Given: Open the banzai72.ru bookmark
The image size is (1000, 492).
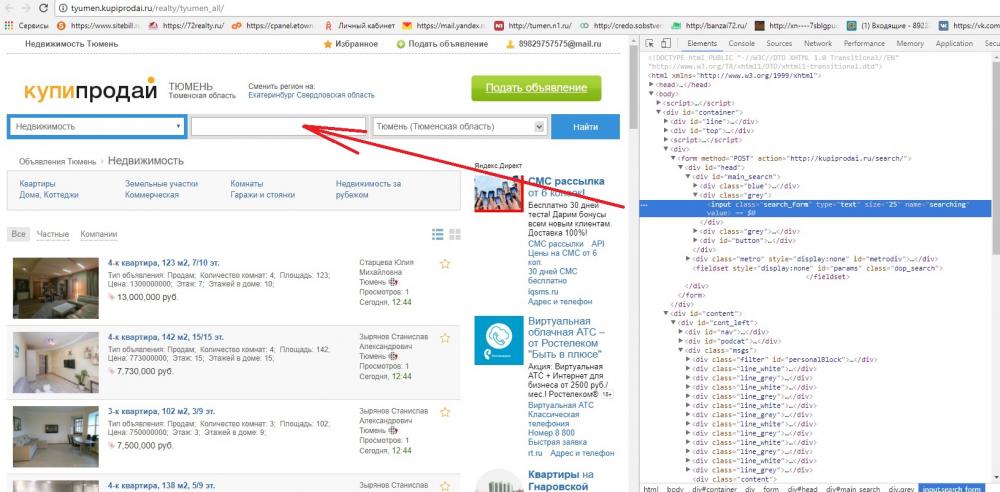Looking at the screenshot, I should click(708, 26).
